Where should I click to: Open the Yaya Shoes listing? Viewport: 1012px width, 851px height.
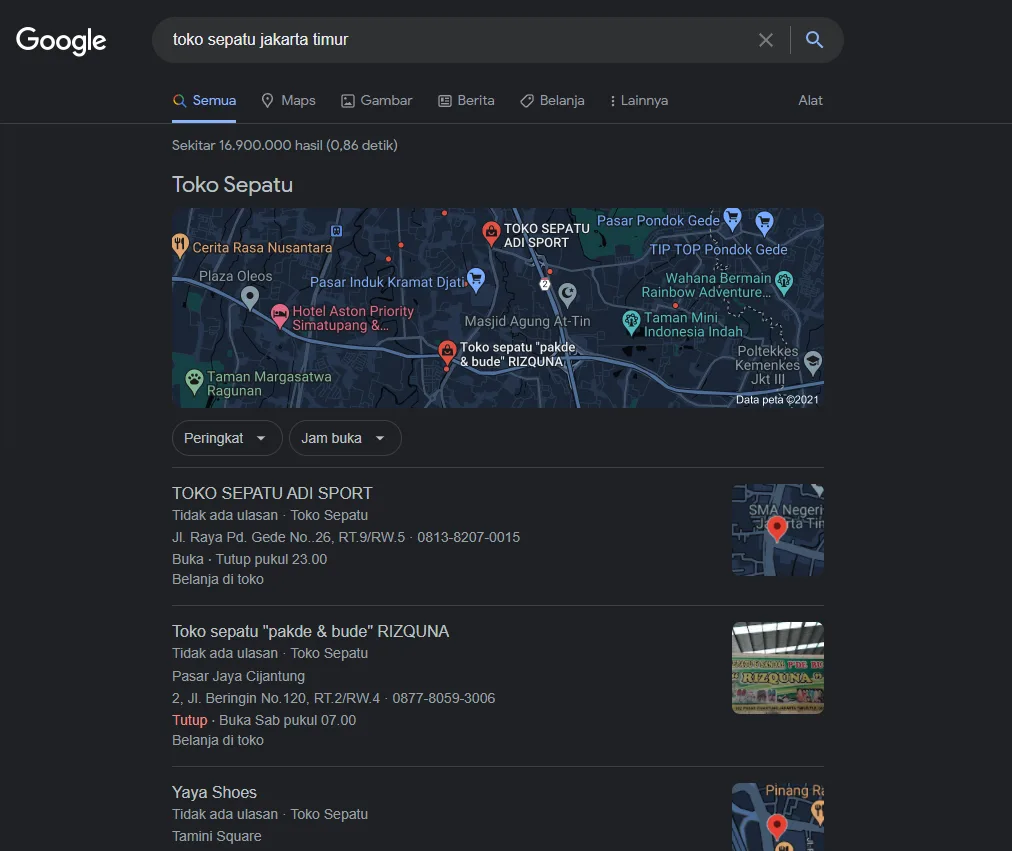214,793
